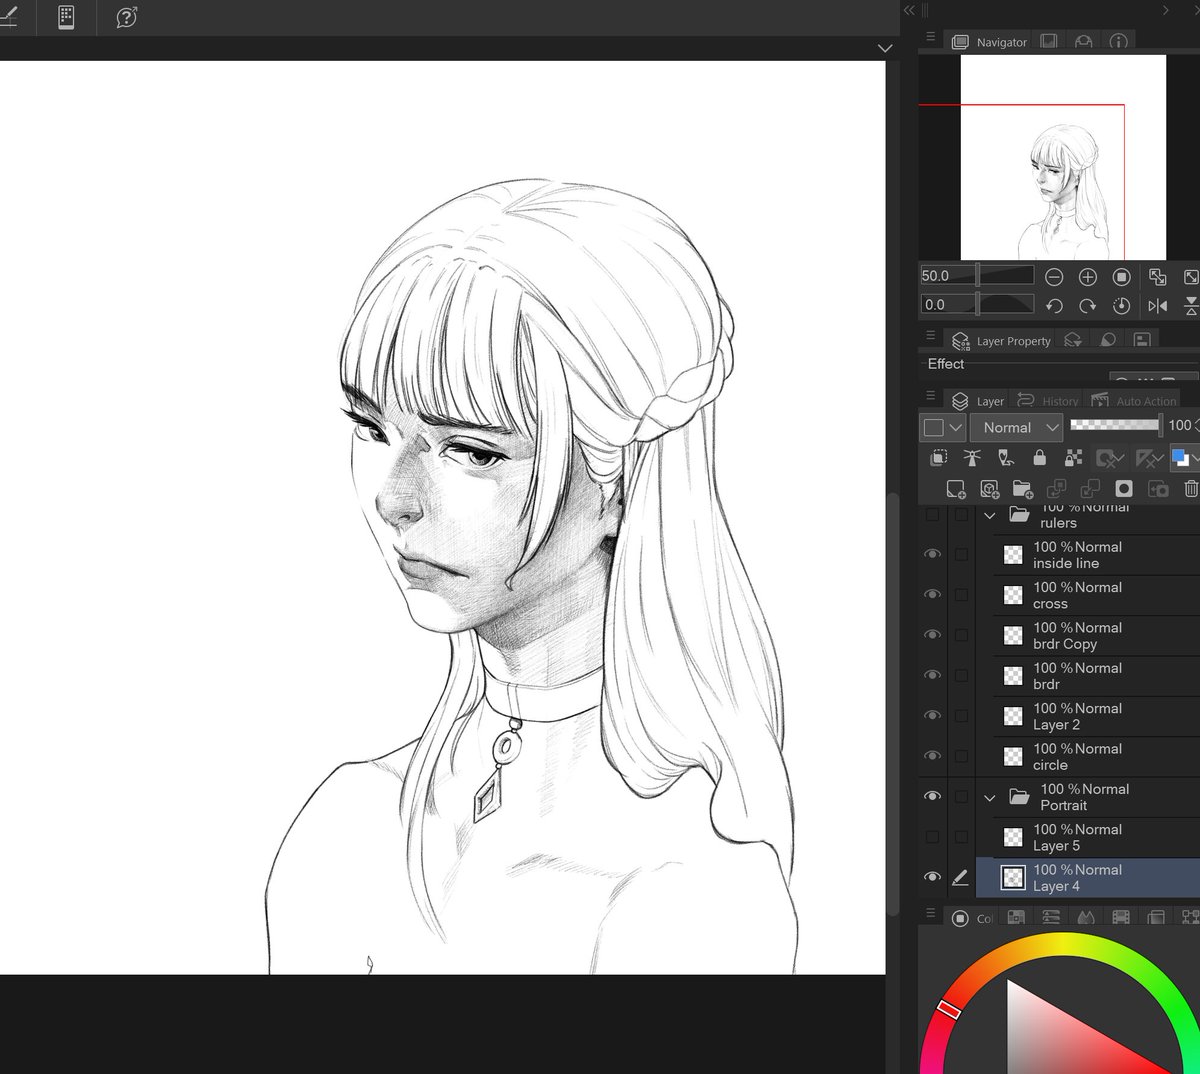This screenshot has height=1074, width=1200.
Task: Hide the 'cross' layer
Action: coord(933,595)
